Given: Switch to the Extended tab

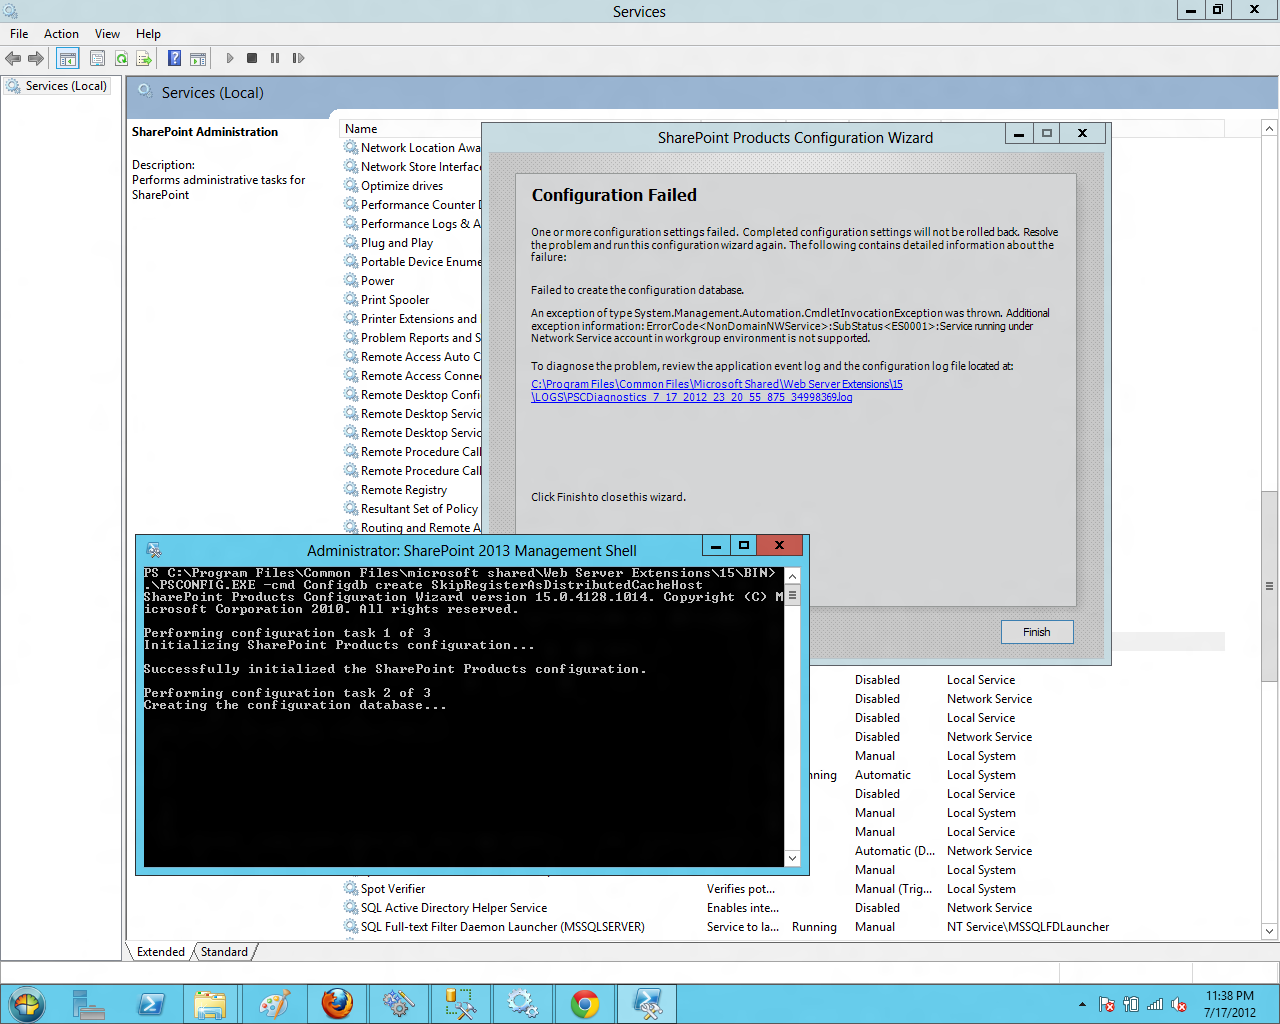Looking at the screenshot, I should coord(161,952).
